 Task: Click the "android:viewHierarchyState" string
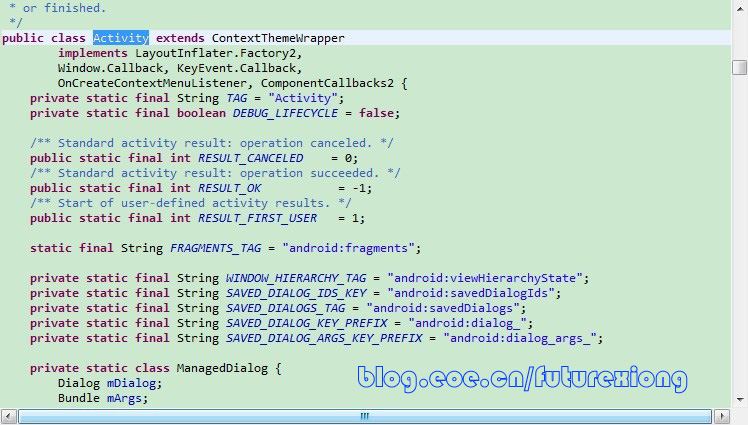click(485, 278)
